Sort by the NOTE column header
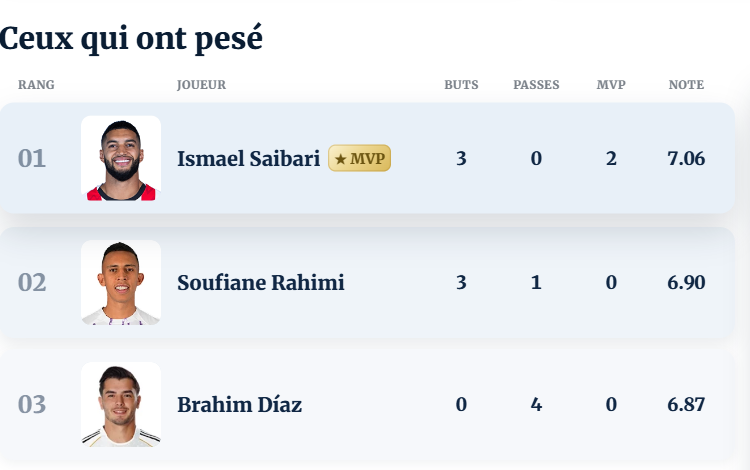The height and width of the screenshot is (470, 750). click(x=686, y=85)
